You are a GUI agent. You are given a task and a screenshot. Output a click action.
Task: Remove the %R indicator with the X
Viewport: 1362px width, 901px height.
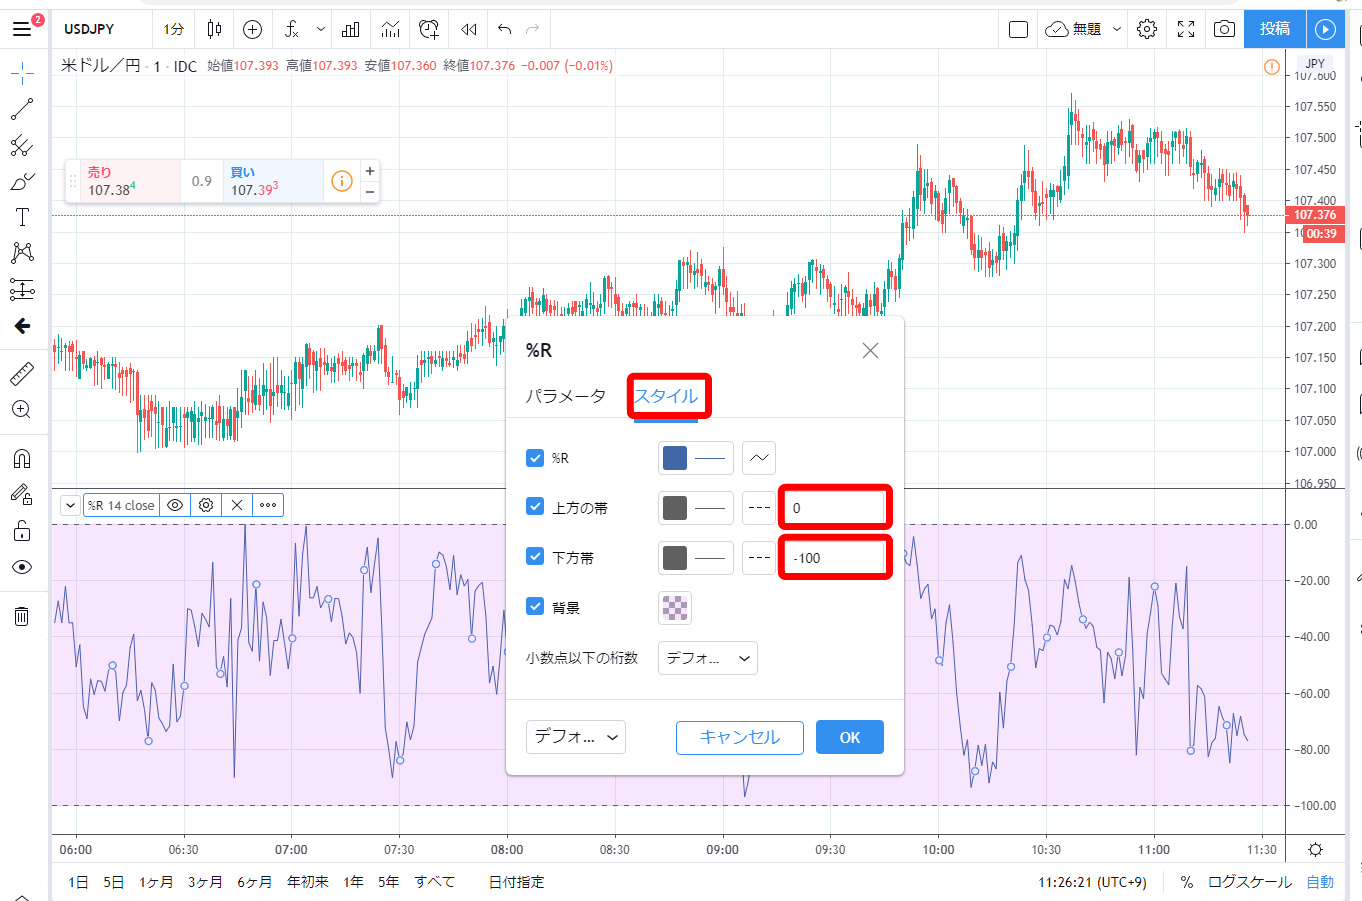tap(237, 505)
